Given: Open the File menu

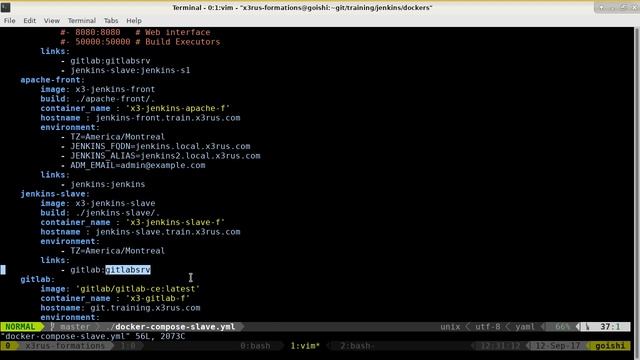Looking at the screenshot, I should pyautogui.click(x=9, y=20).
